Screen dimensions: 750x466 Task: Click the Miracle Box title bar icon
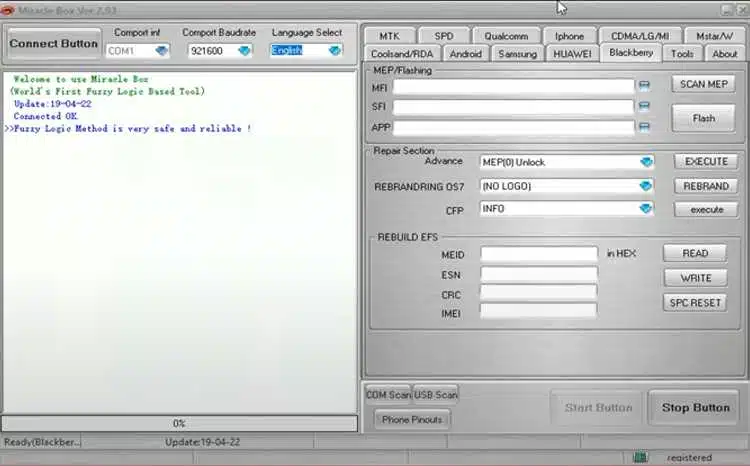(9, 8)
